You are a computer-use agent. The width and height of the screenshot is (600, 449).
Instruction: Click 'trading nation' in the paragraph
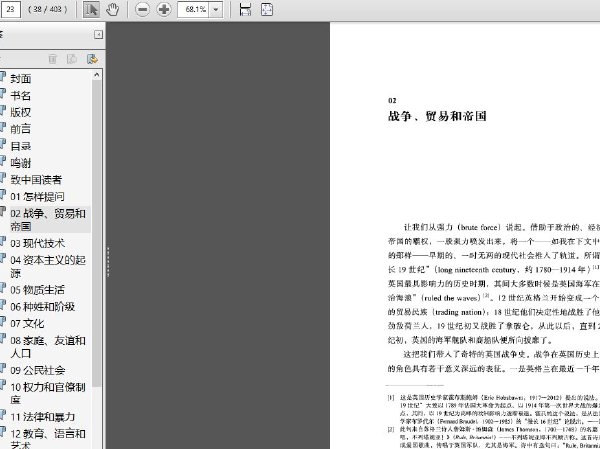pyautogui.click(x=460, y=312)
